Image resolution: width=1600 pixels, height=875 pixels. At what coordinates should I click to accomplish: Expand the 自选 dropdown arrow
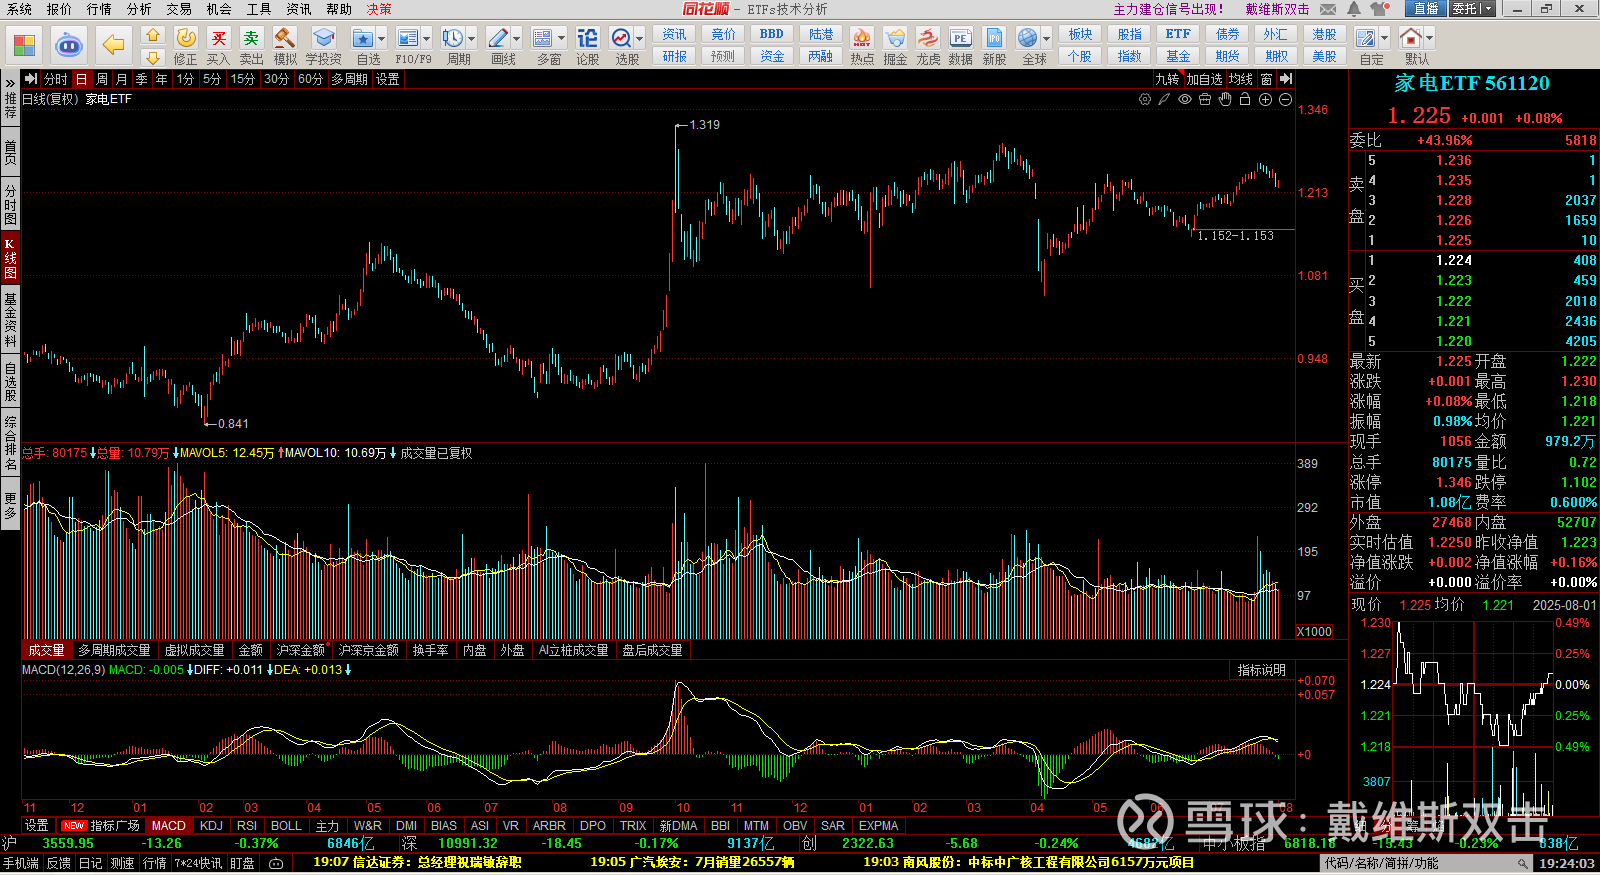384,39
